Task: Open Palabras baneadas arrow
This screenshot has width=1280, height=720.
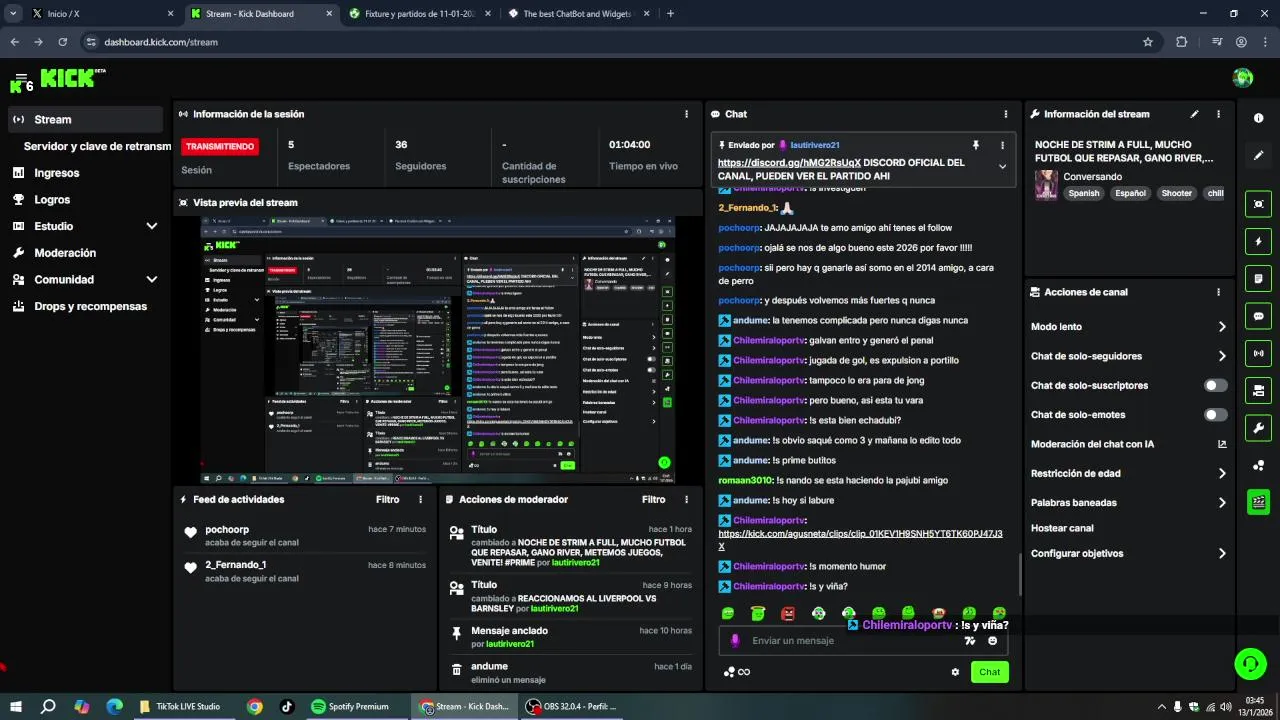Action: click(x=1222, y=503)
